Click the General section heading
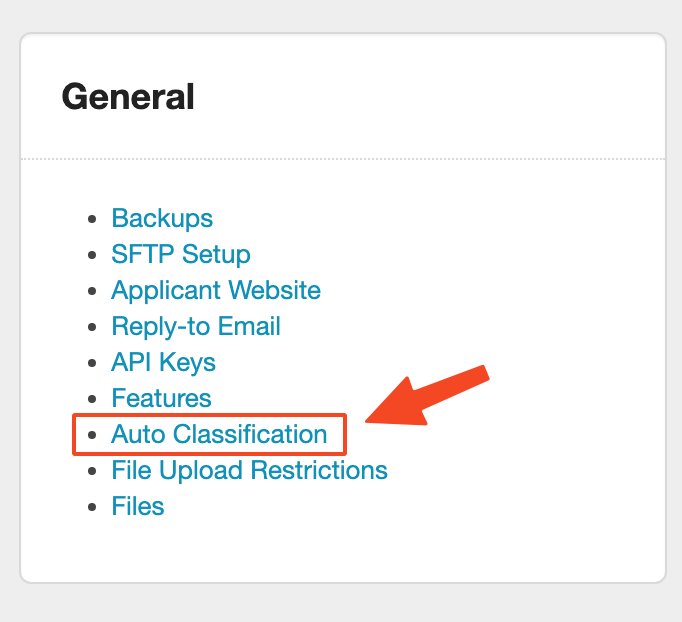Screen dimensions: 682x622 [x=128, y=97]
